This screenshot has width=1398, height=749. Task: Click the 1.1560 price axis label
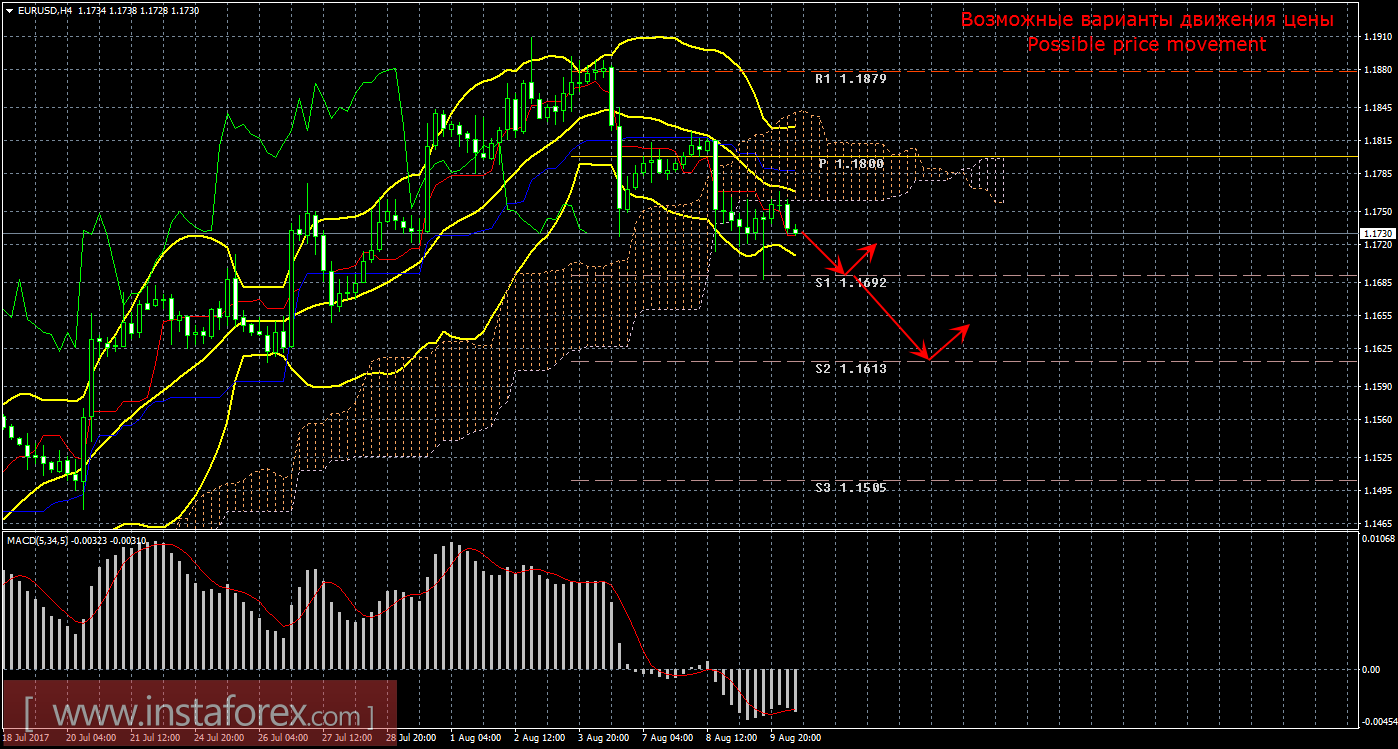coord(1378,420)
